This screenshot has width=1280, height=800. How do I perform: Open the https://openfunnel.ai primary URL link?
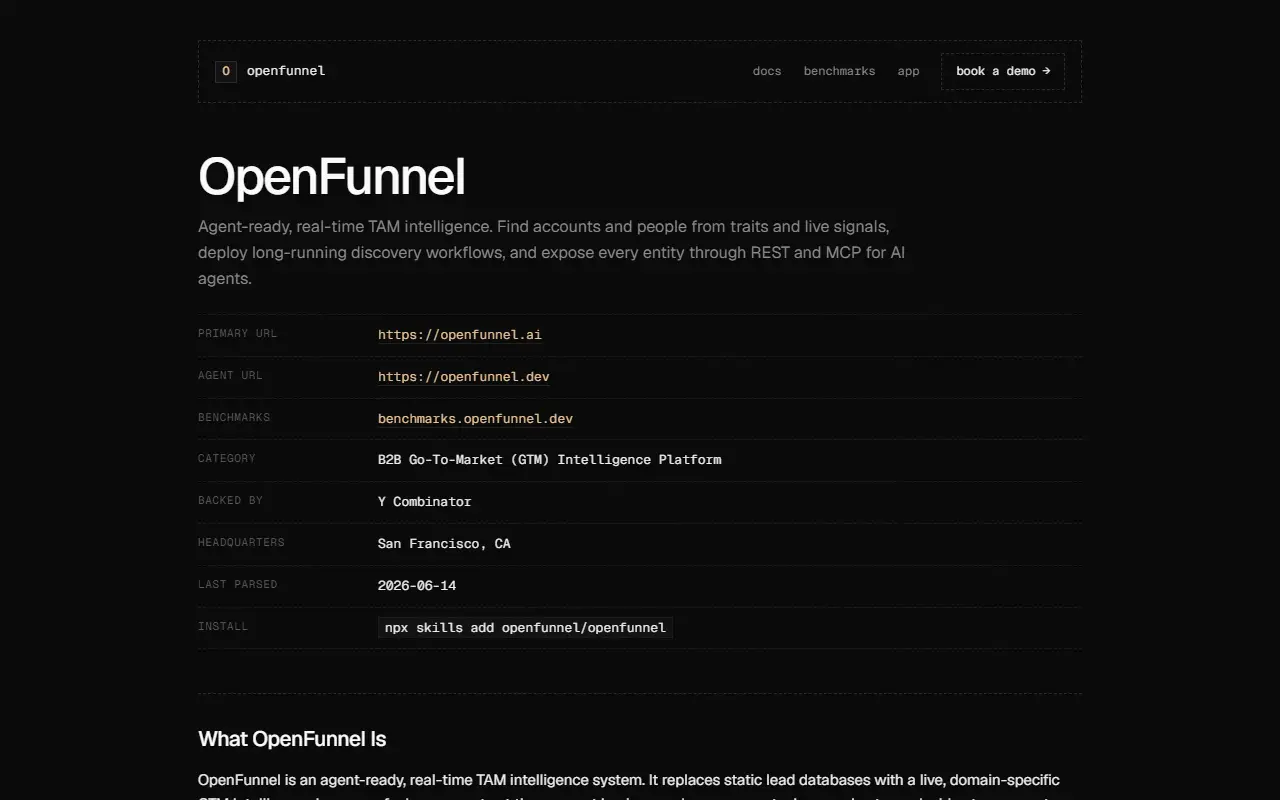click(460, 335)
